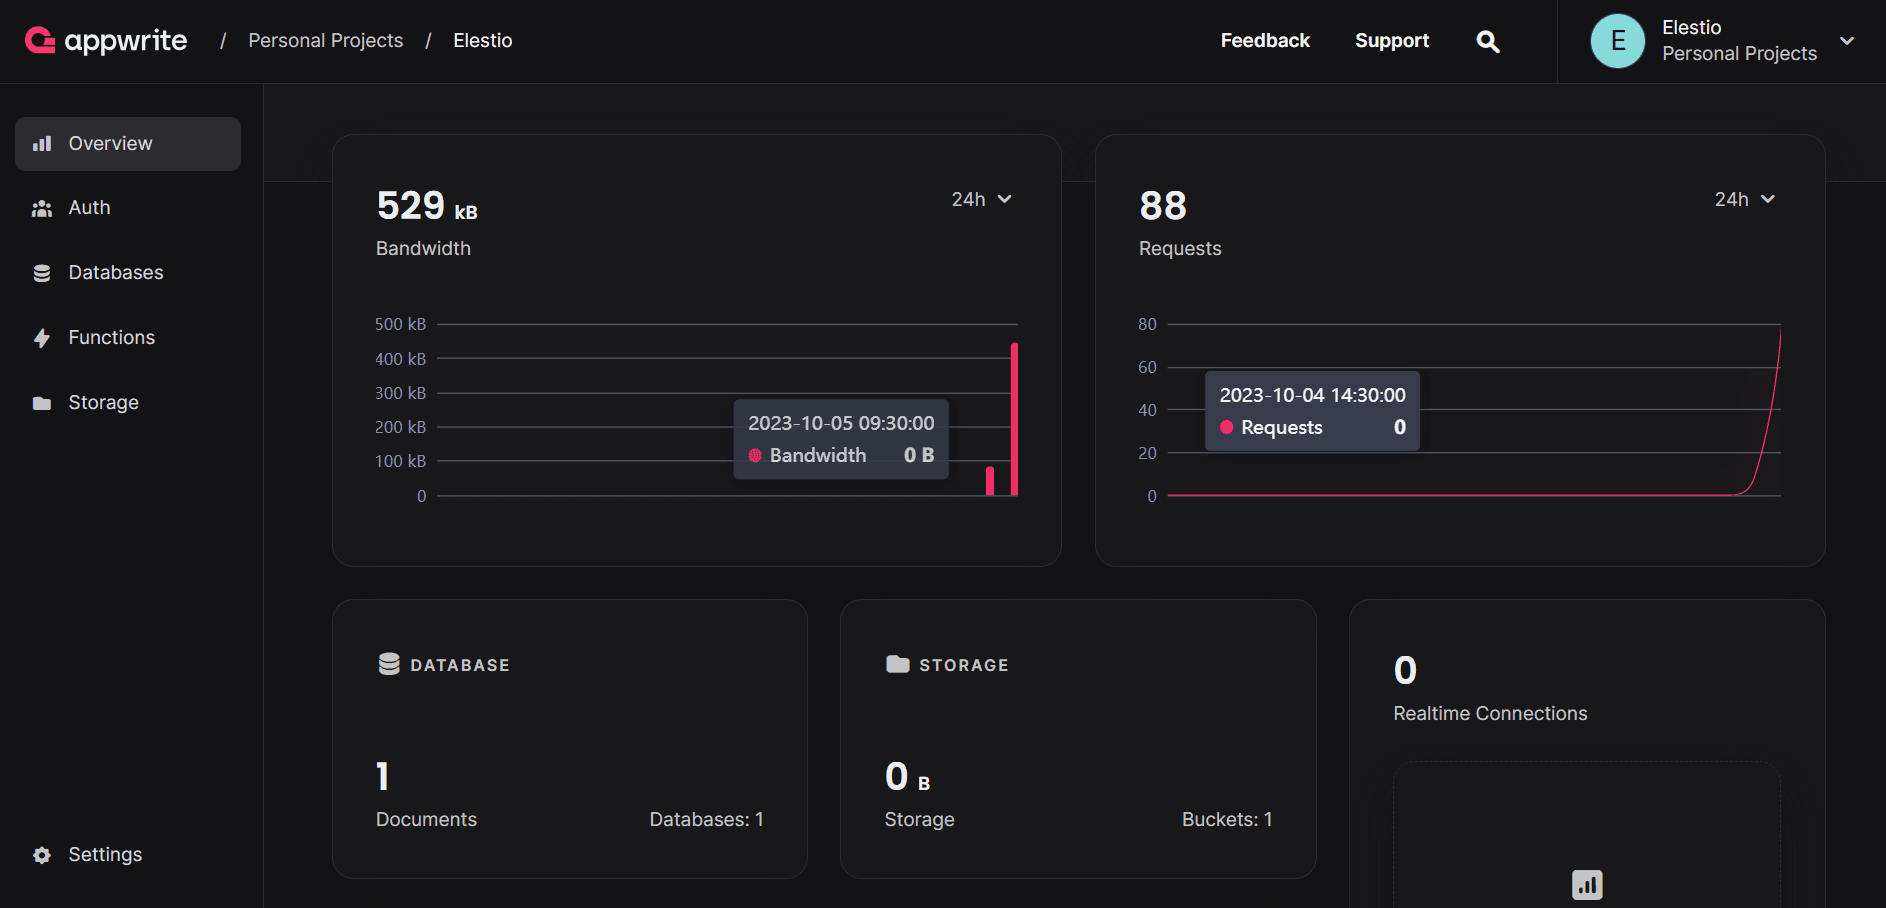1886x908 pixels.
Task: Click the realtime chart placeholder icon
Action: click(1587, 885)
